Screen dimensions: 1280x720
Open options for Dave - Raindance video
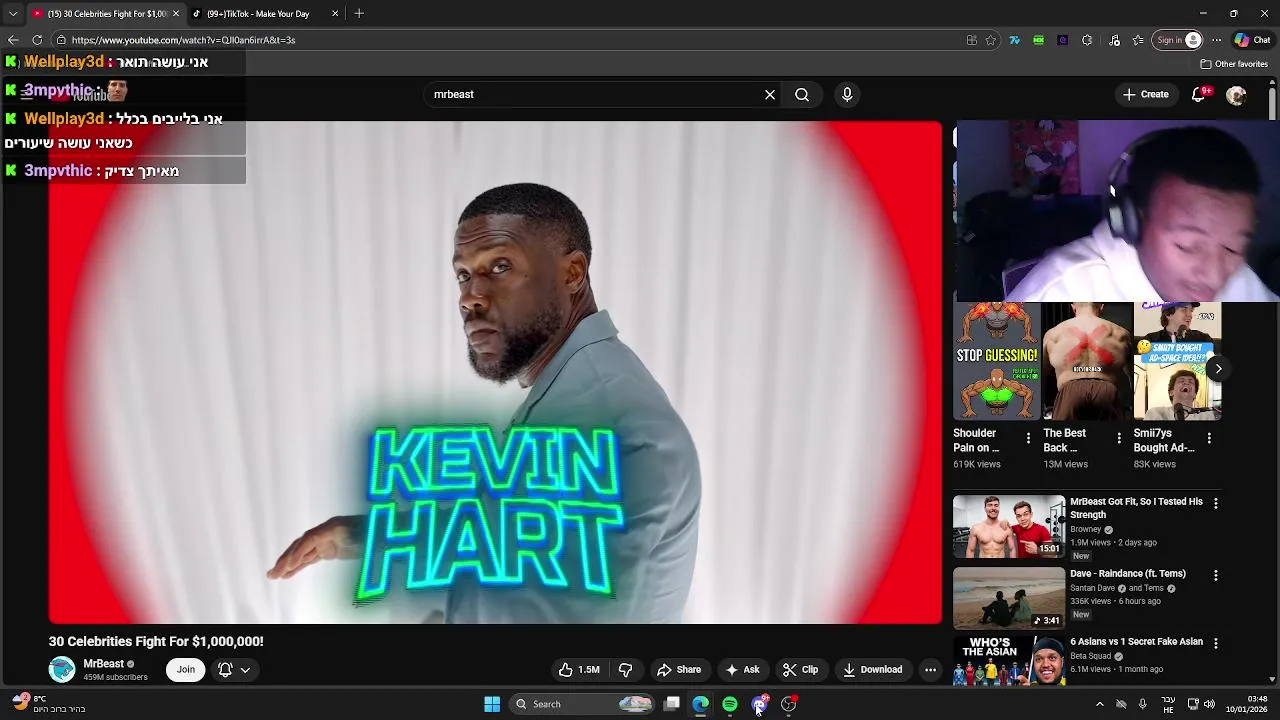pyautogui.click(x=1215, y=575)
